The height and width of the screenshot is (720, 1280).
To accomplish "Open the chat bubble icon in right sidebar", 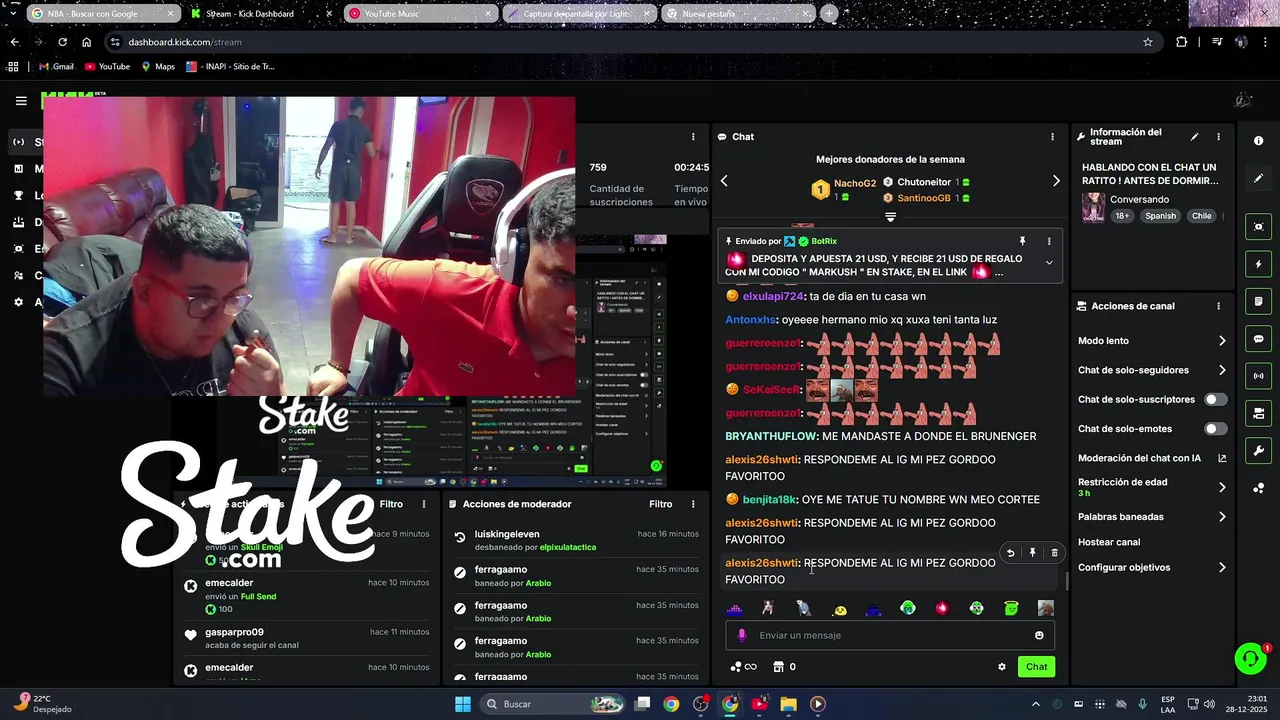I will (1258, 339).
